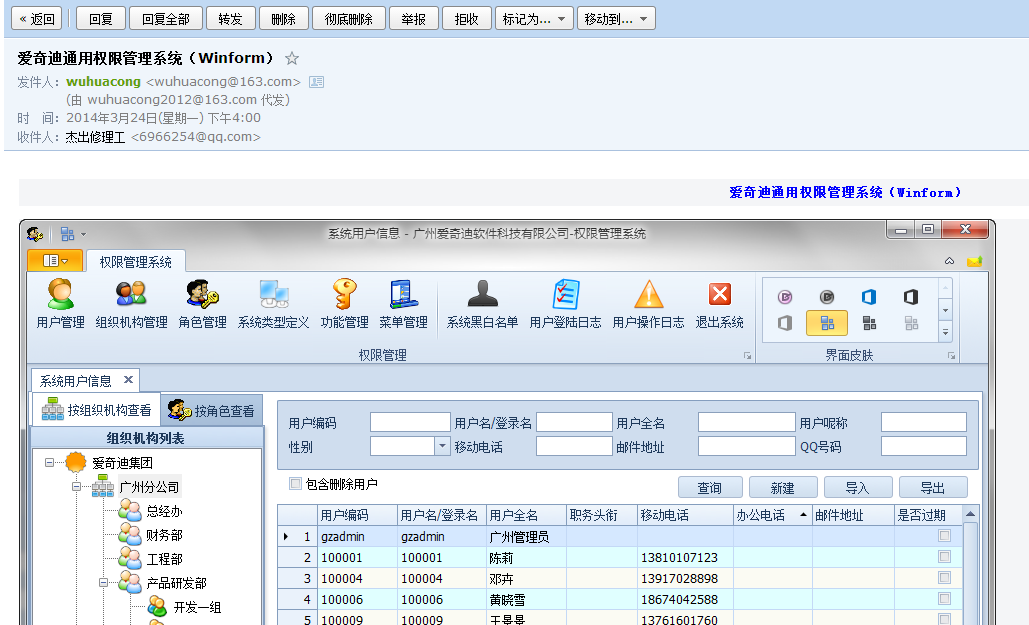
Task: Click the QQ号码 input field
Action: (x=923, y=446)
